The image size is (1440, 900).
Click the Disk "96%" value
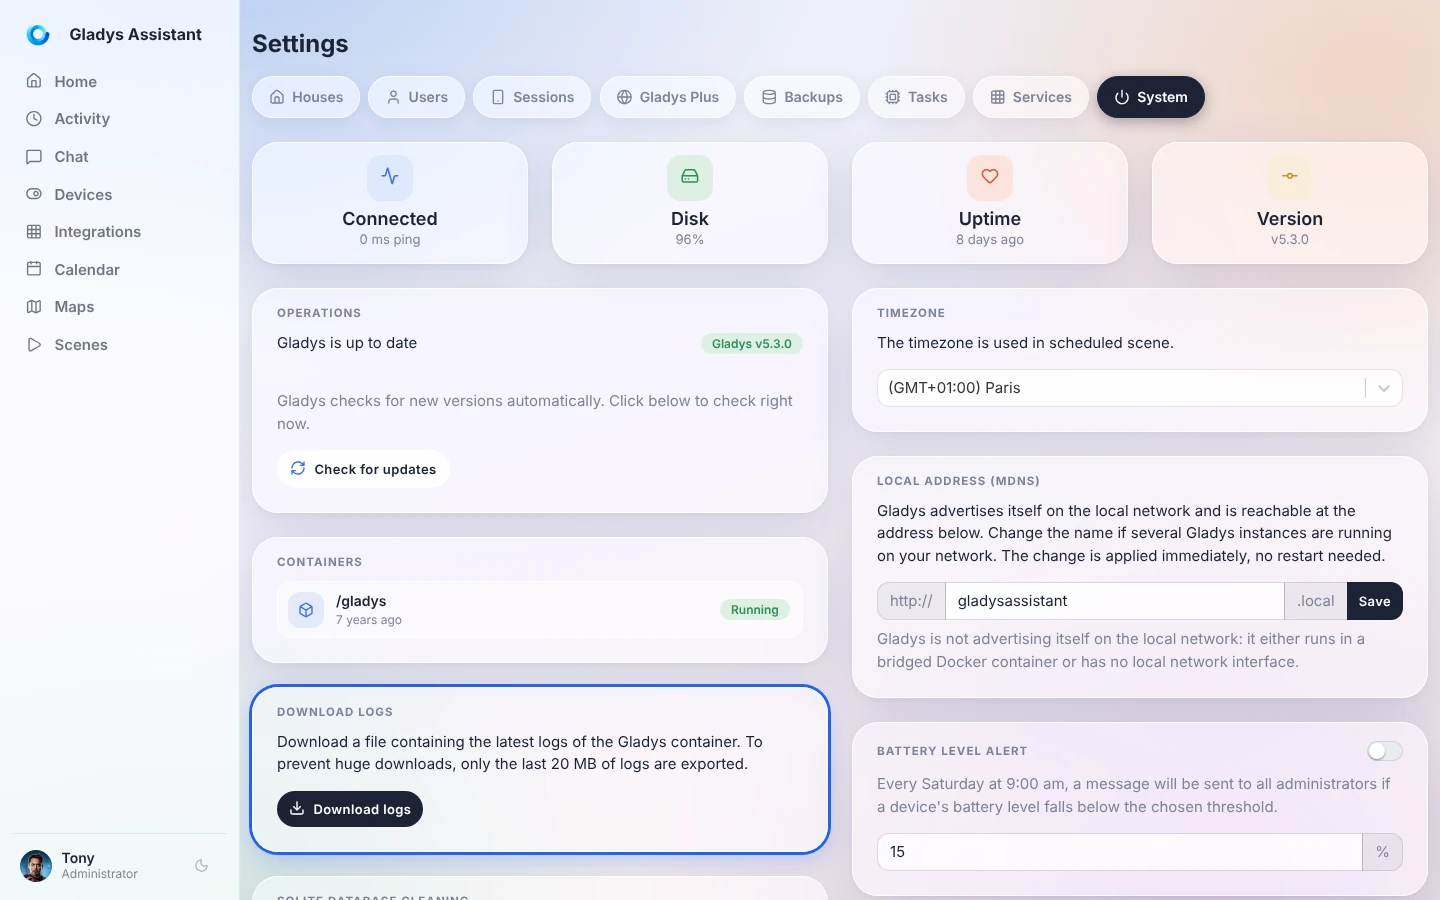[690, 240]
